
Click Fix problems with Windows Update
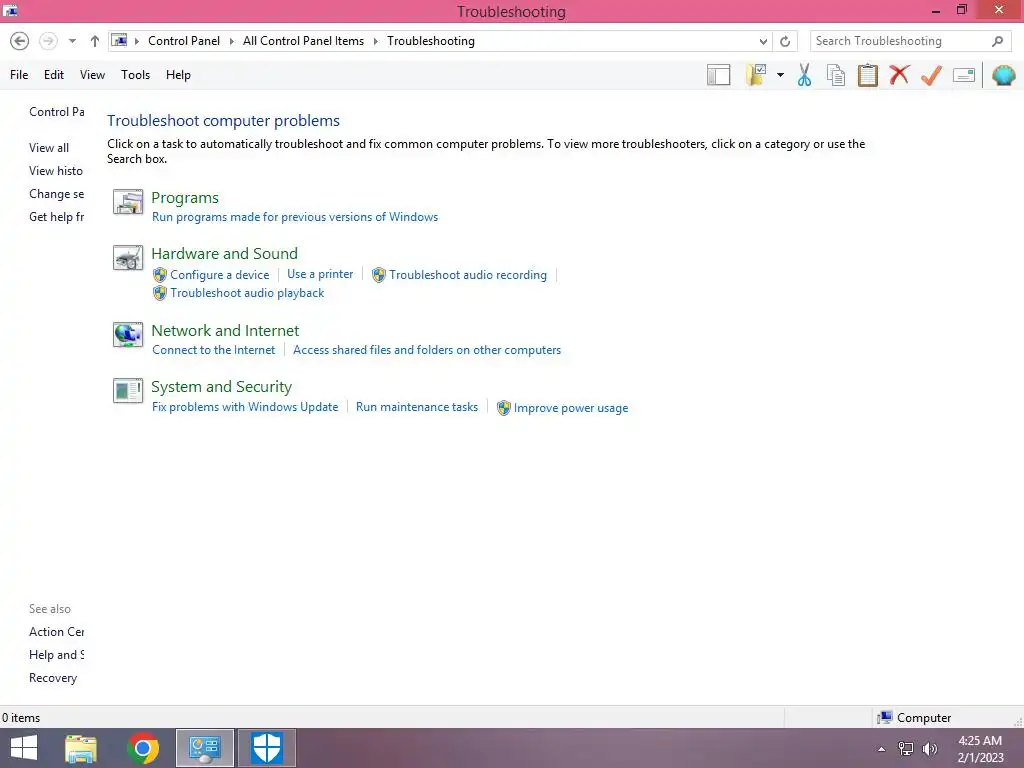pos(245,407)
